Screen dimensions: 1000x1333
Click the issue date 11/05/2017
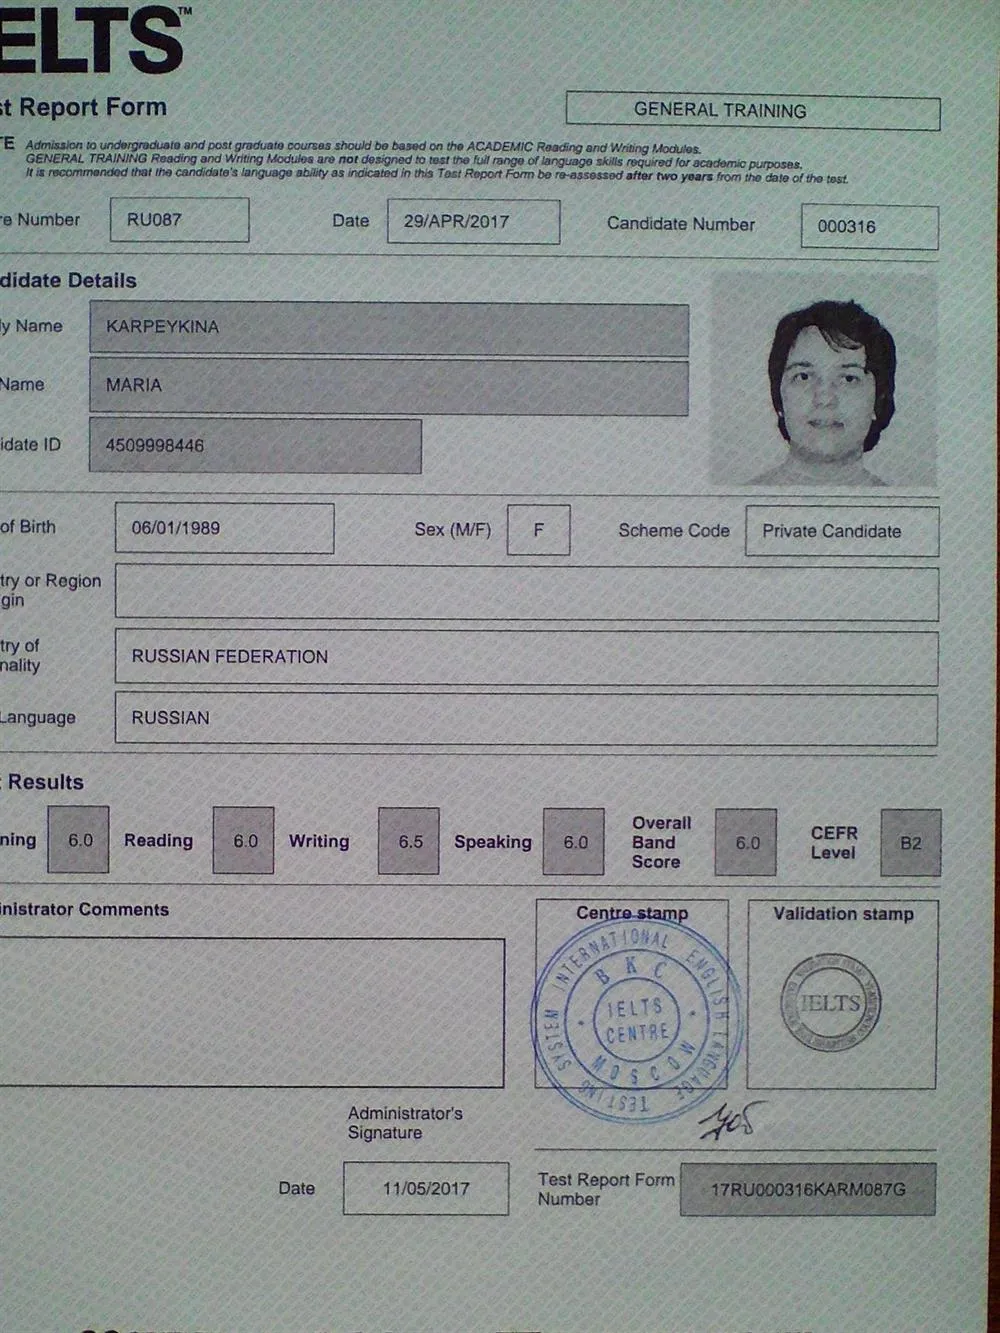point(426,1188)
